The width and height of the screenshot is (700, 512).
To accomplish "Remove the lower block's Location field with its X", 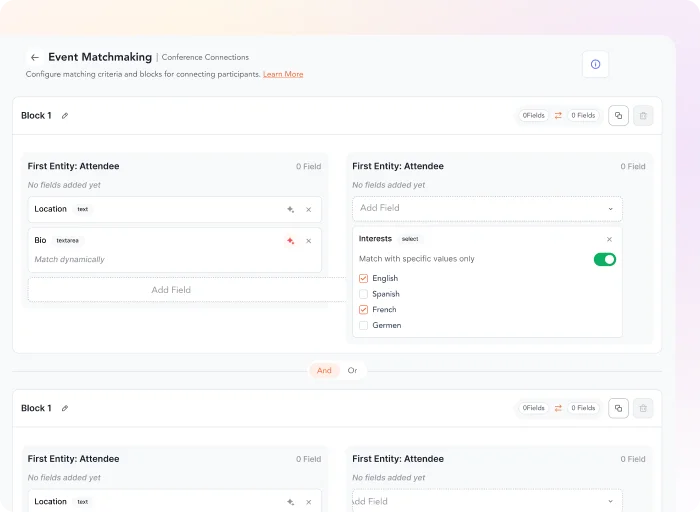I will (308, 502).
